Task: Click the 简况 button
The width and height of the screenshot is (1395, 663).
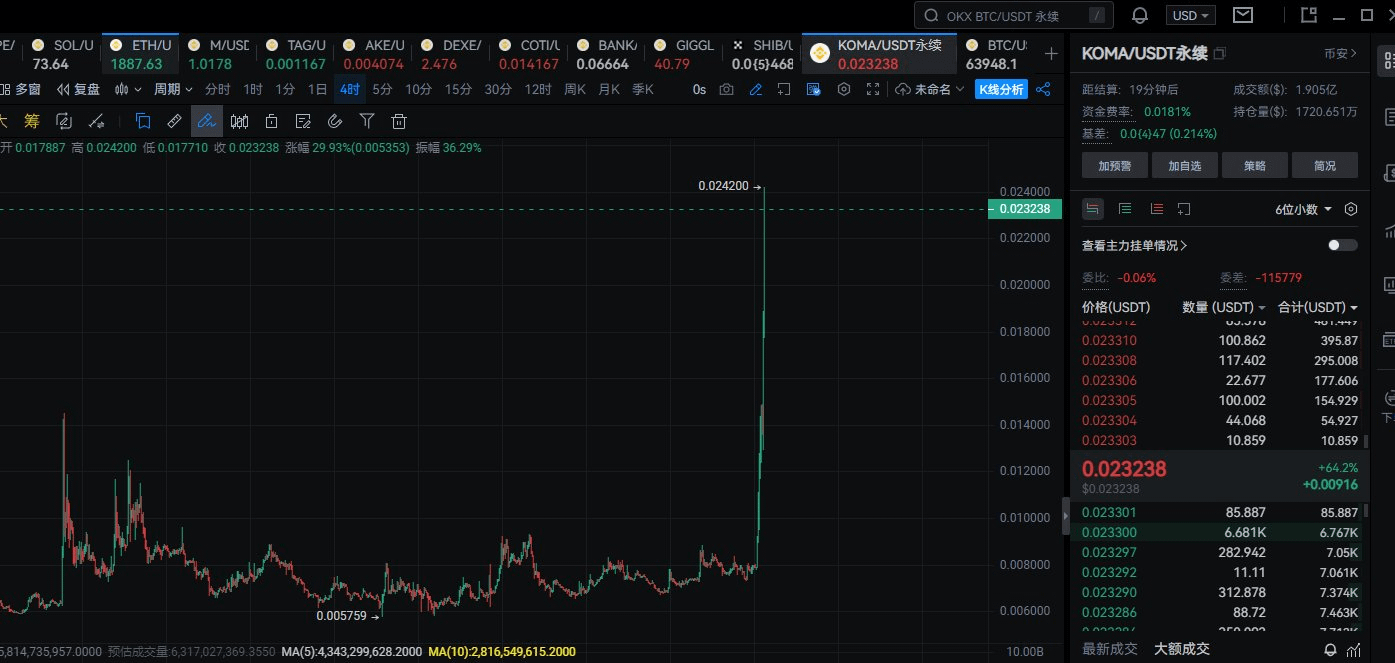Action: point(1324,165)
